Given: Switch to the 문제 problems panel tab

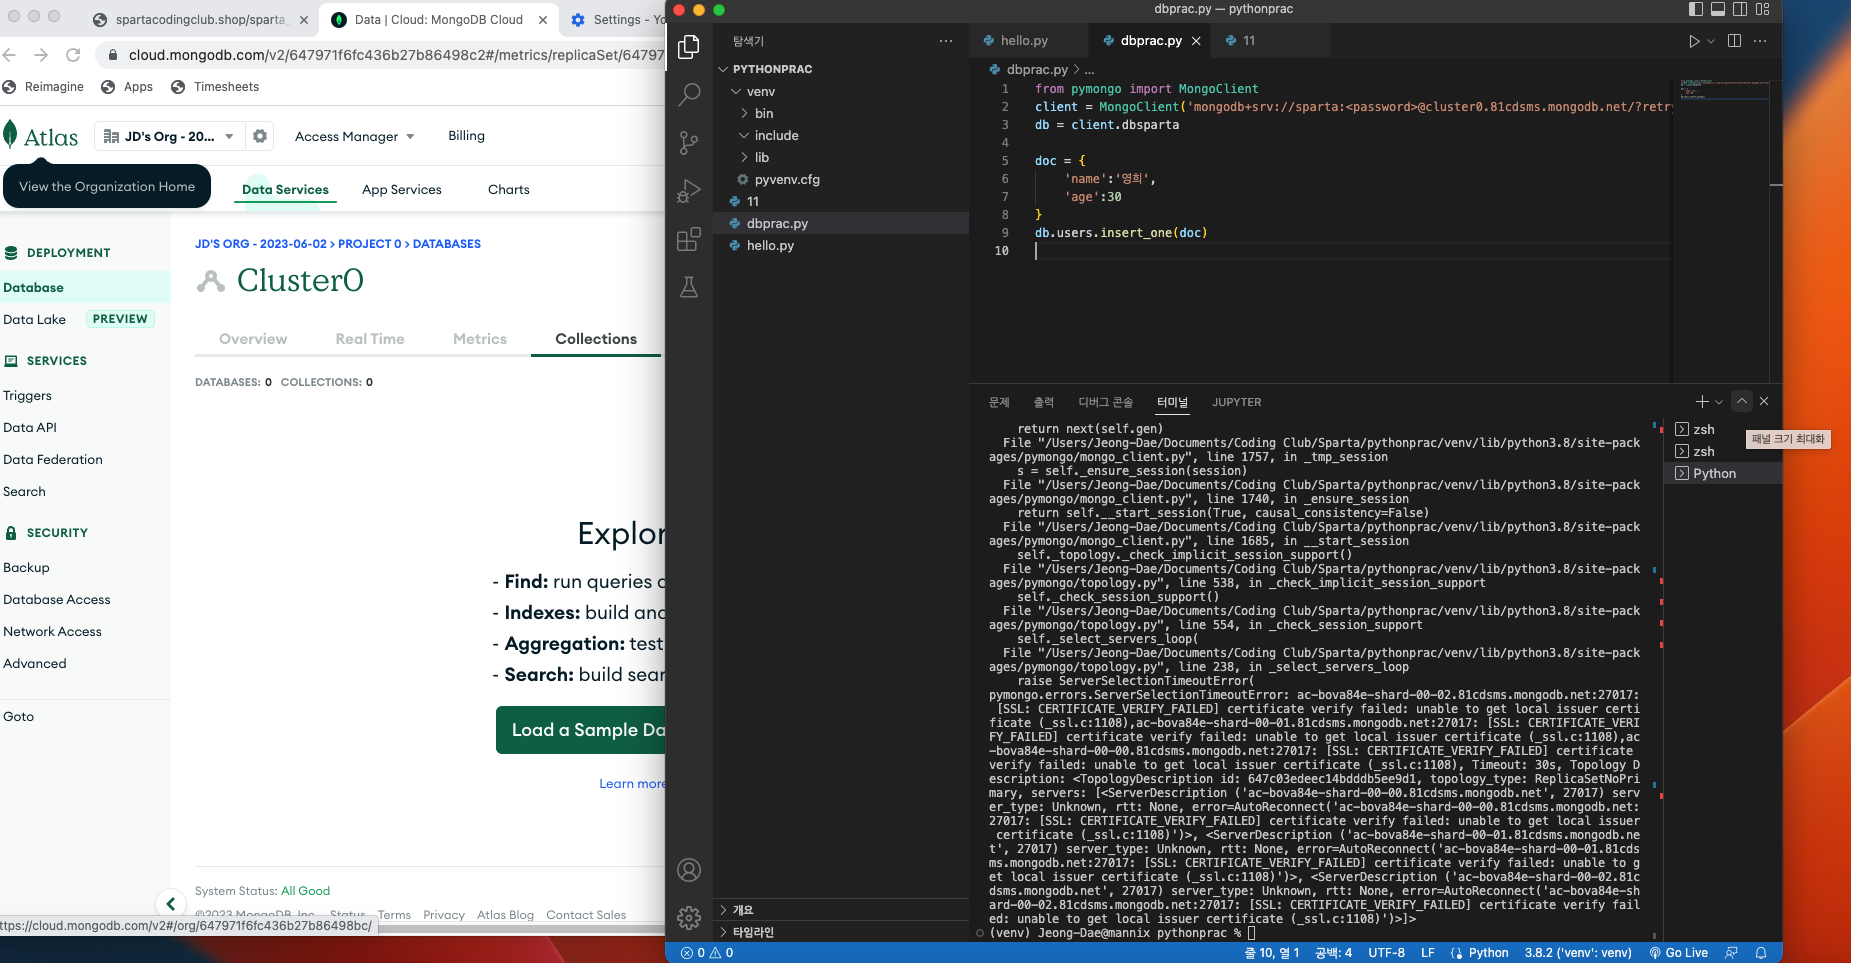Looking at the screenshot, I should (x=999, y=402).
